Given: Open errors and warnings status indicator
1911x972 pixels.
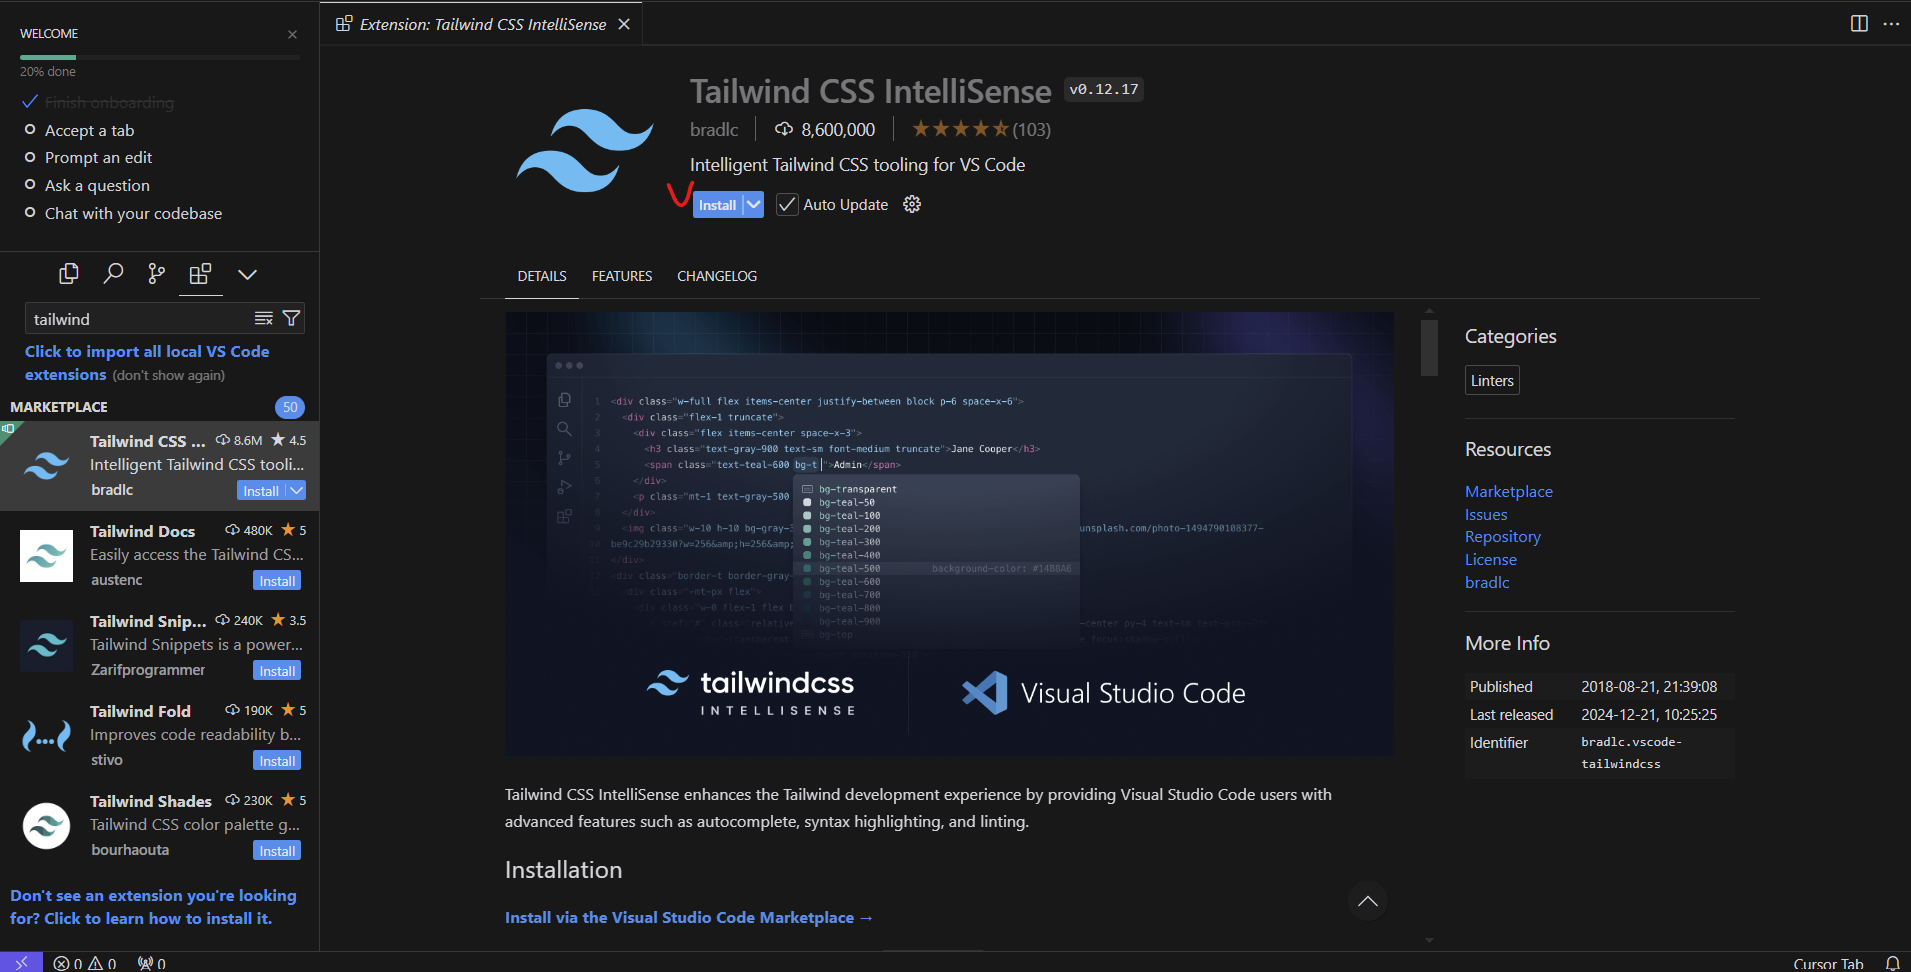Looking at the screenshot, I should click(x=85, y=963).
